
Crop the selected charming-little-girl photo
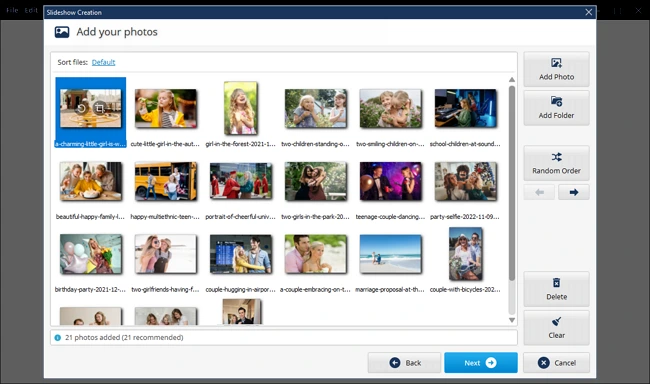click(x=99, y=109)
